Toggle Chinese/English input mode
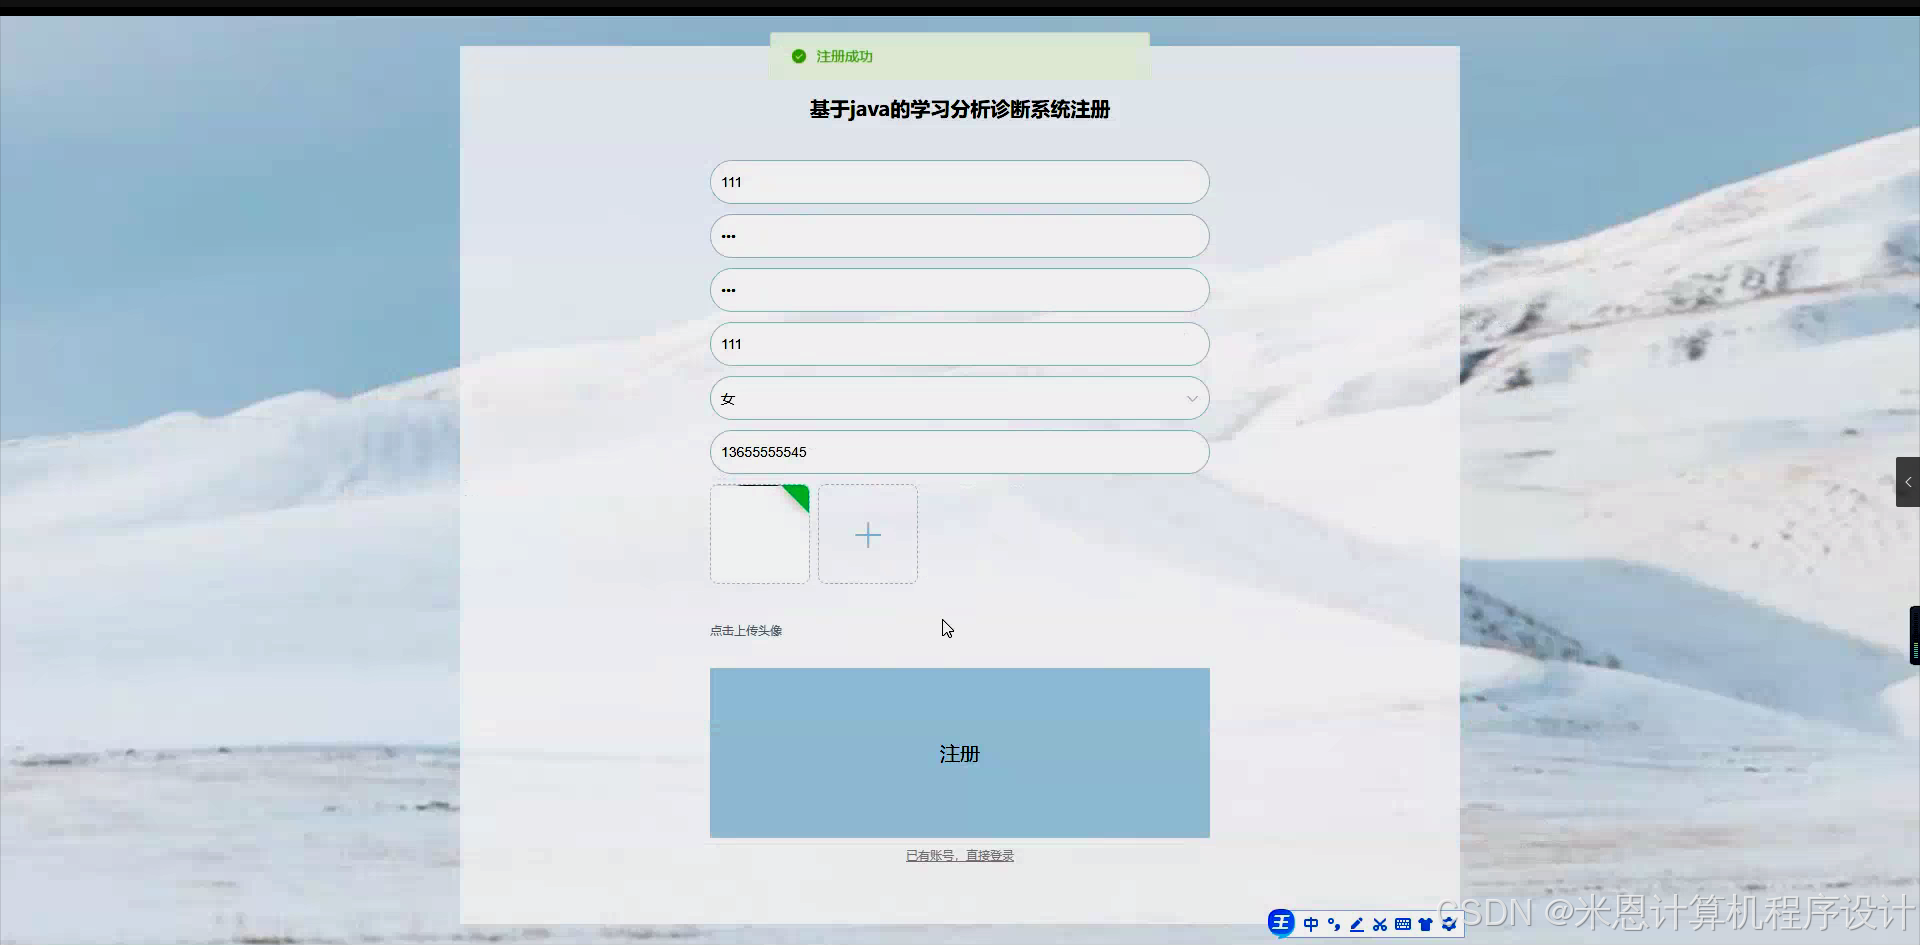This screenshot has height=945, width=1920. 1311,923
